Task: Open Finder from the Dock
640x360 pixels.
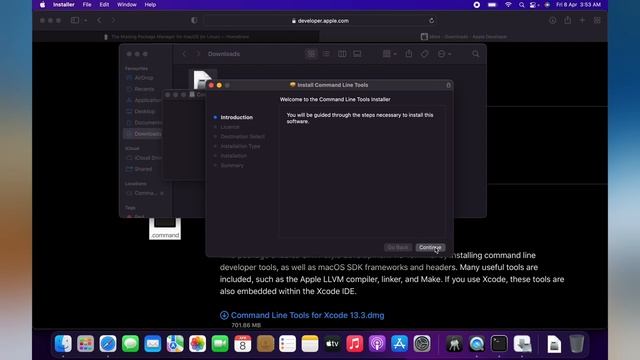Action: pyautogui.click(x=63, y=344)
